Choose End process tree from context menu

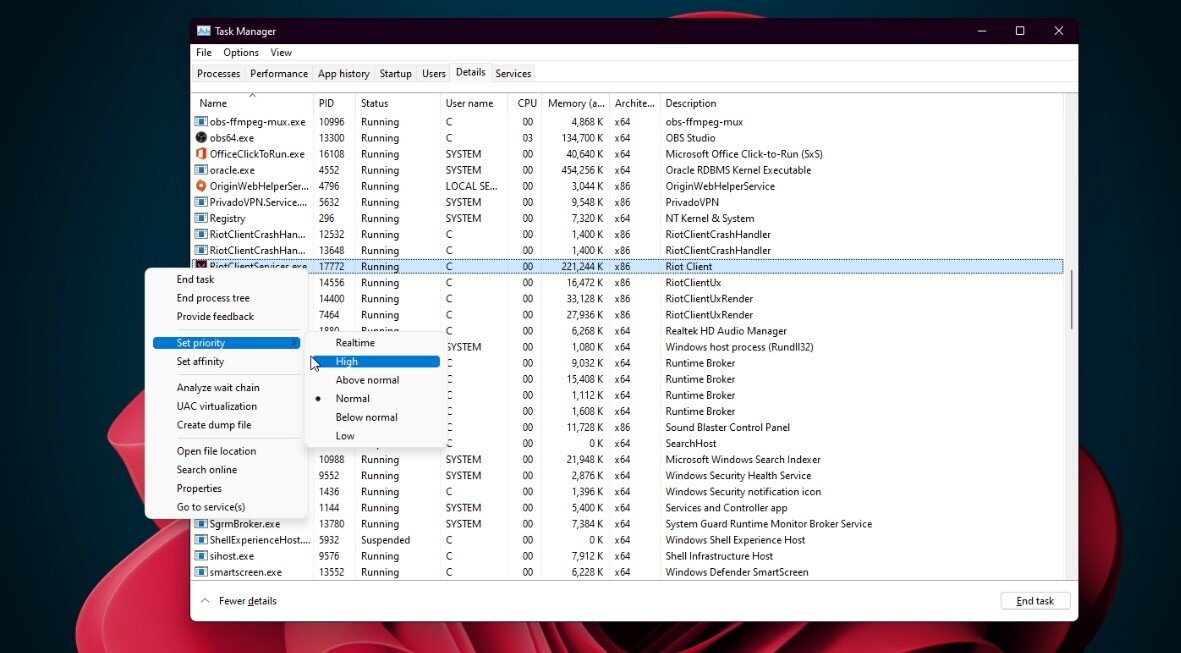(x=213, y=298)
